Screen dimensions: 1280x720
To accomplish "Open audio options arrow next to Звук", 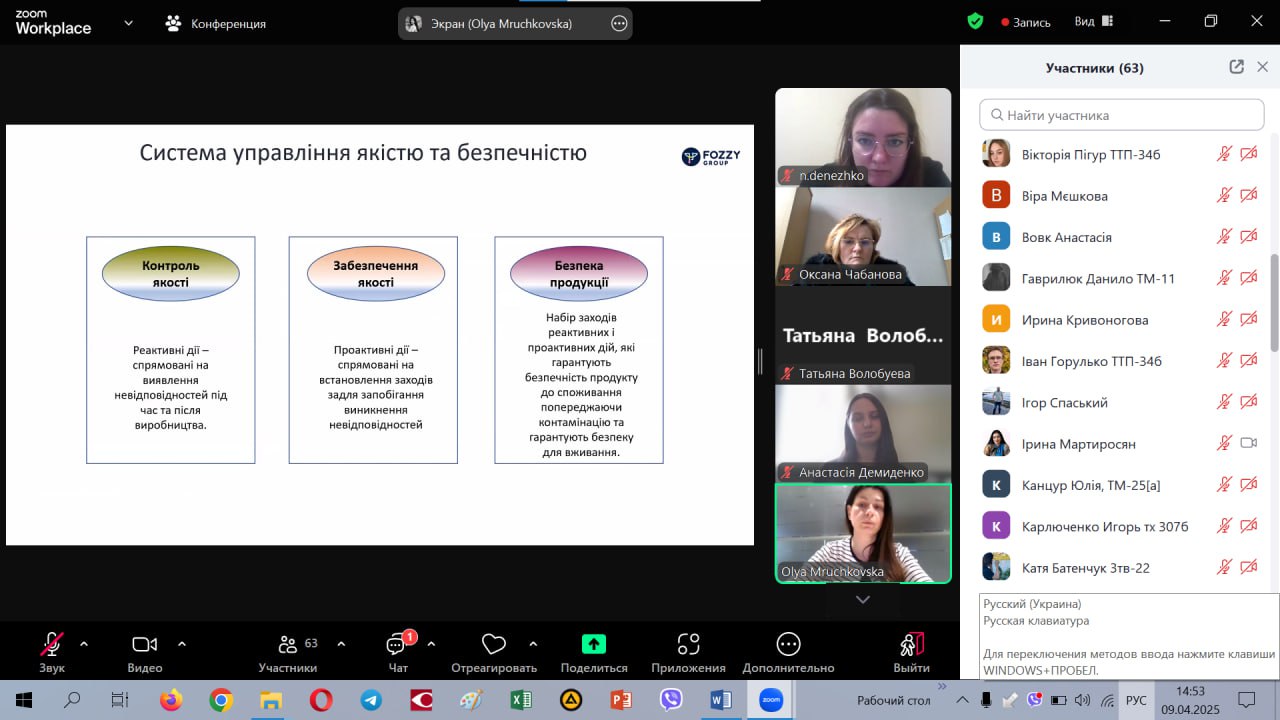I will (x=84, y=644).
